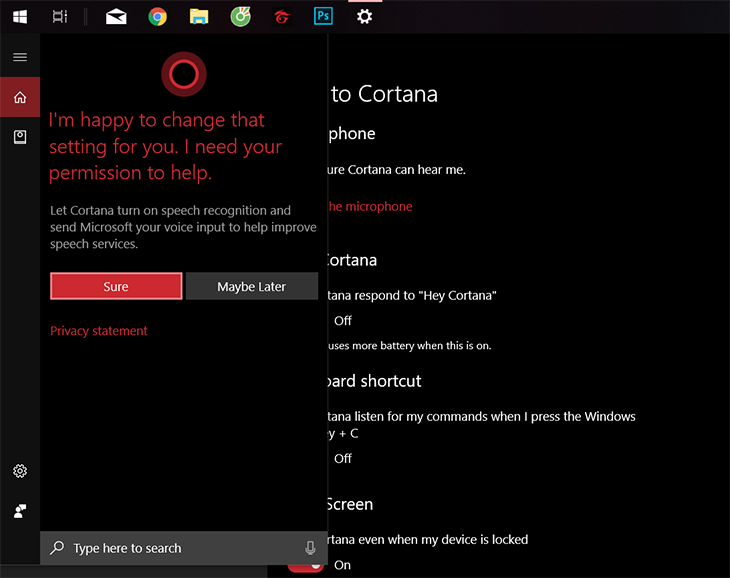Click the 'to Cortana' settings heading
Screen dimensions: 730x578
pyautogui.click(x=384, y=94)
